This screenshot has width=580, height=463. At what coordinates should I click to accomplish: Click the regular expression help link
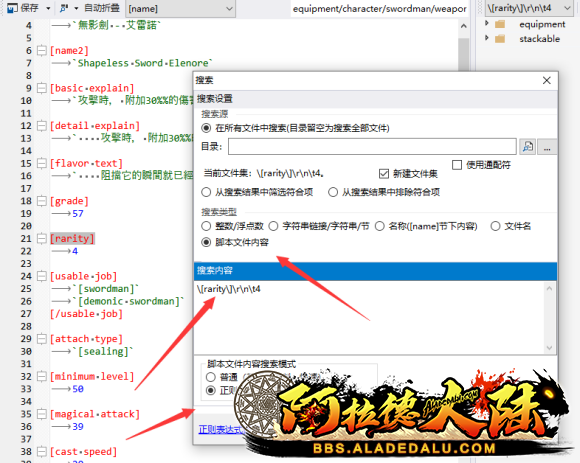(221, 429)
